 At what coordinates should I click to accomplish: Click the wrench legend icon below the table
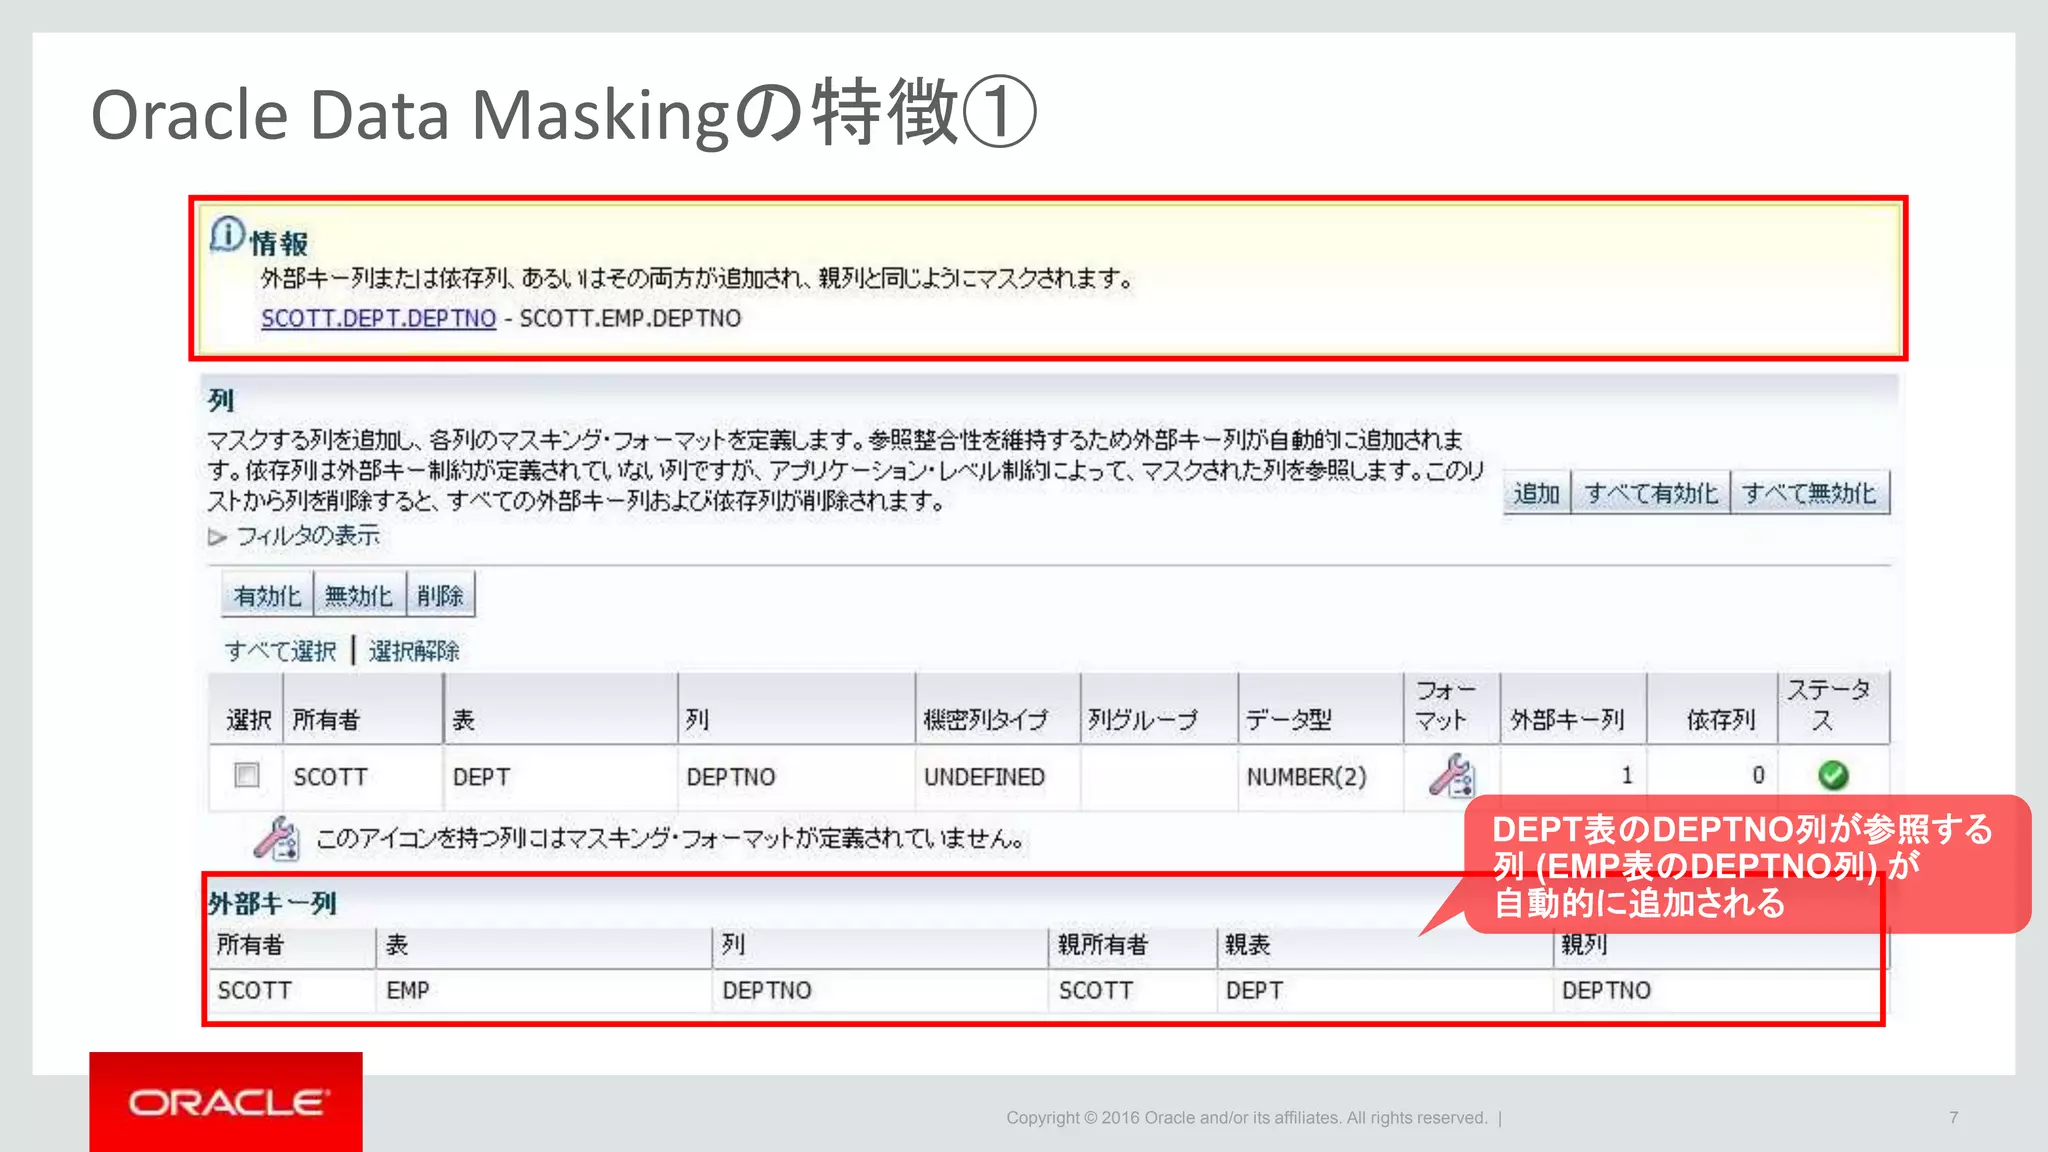(x=276, y=838)
